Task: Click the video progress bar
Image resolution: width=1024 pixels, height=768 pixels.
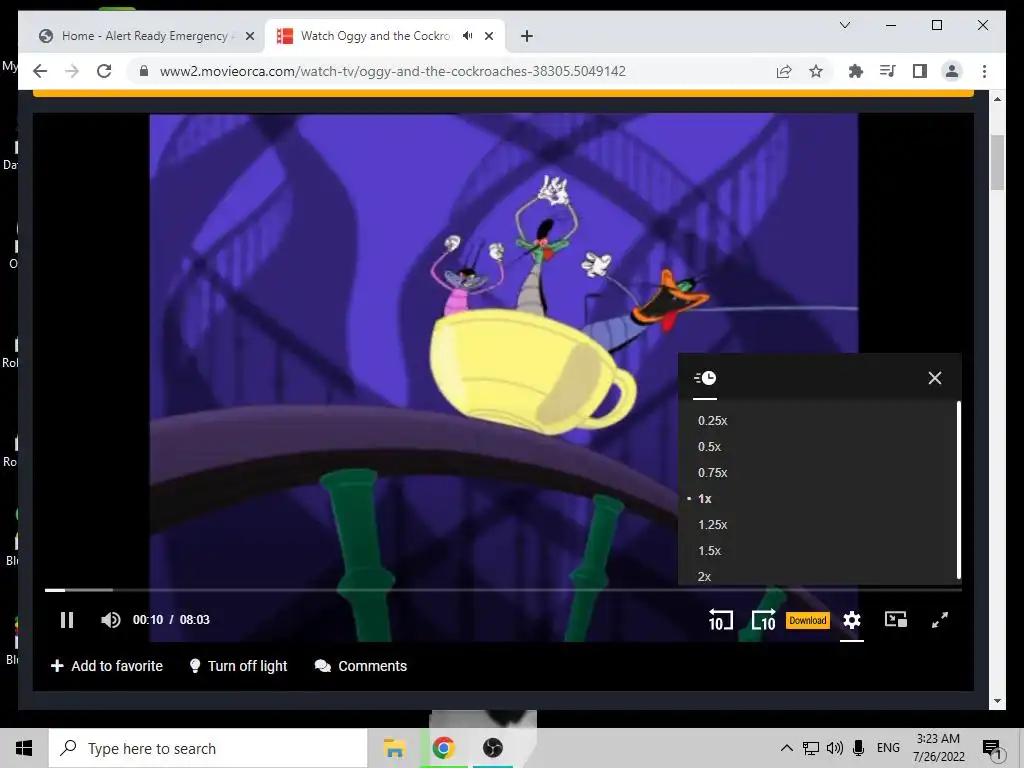Action: pyautogui.click(x=503, y=590)
